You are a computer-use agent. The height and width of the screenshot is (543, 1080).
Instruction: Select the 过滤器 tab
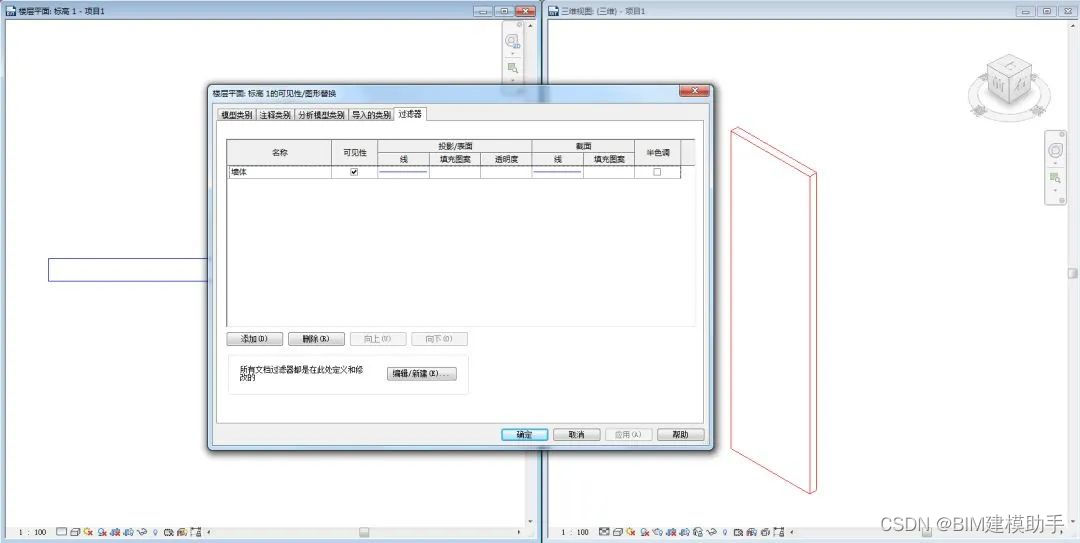click(411, 114)
